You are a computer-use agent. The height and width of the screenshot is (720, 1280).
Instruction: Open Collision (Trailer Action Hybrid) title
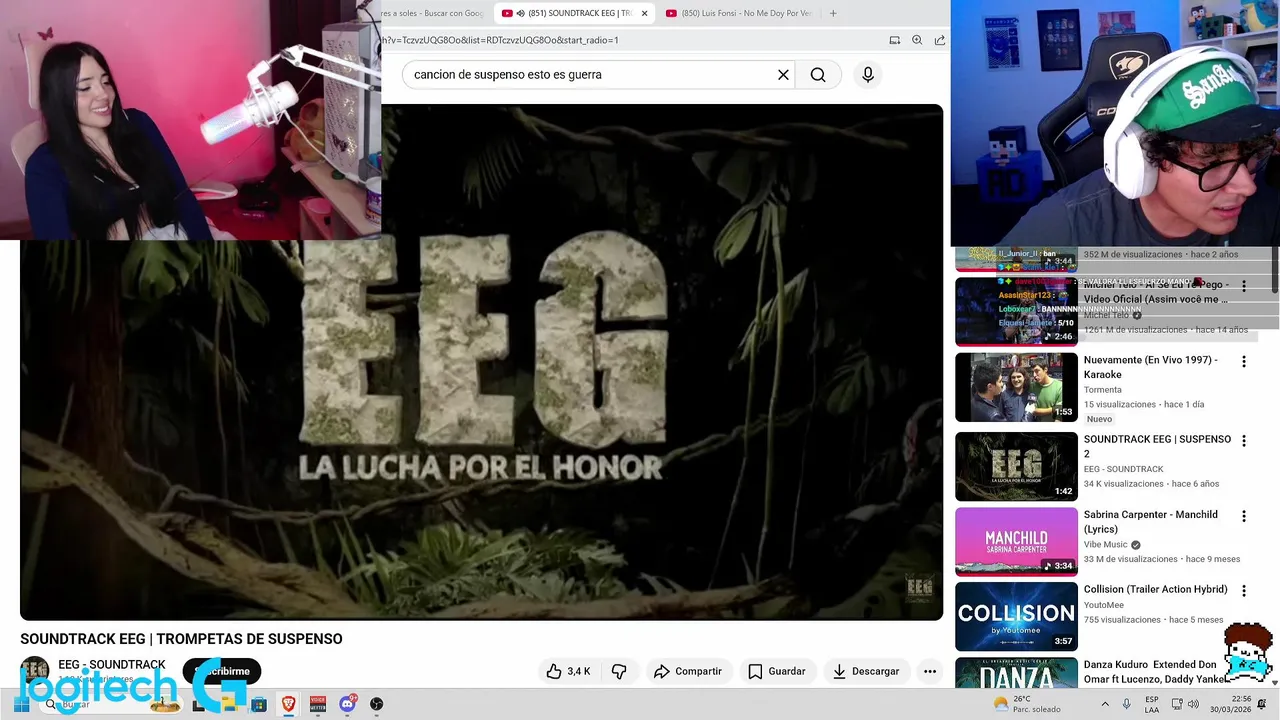pyautogui.click(x=1155, y=589)
